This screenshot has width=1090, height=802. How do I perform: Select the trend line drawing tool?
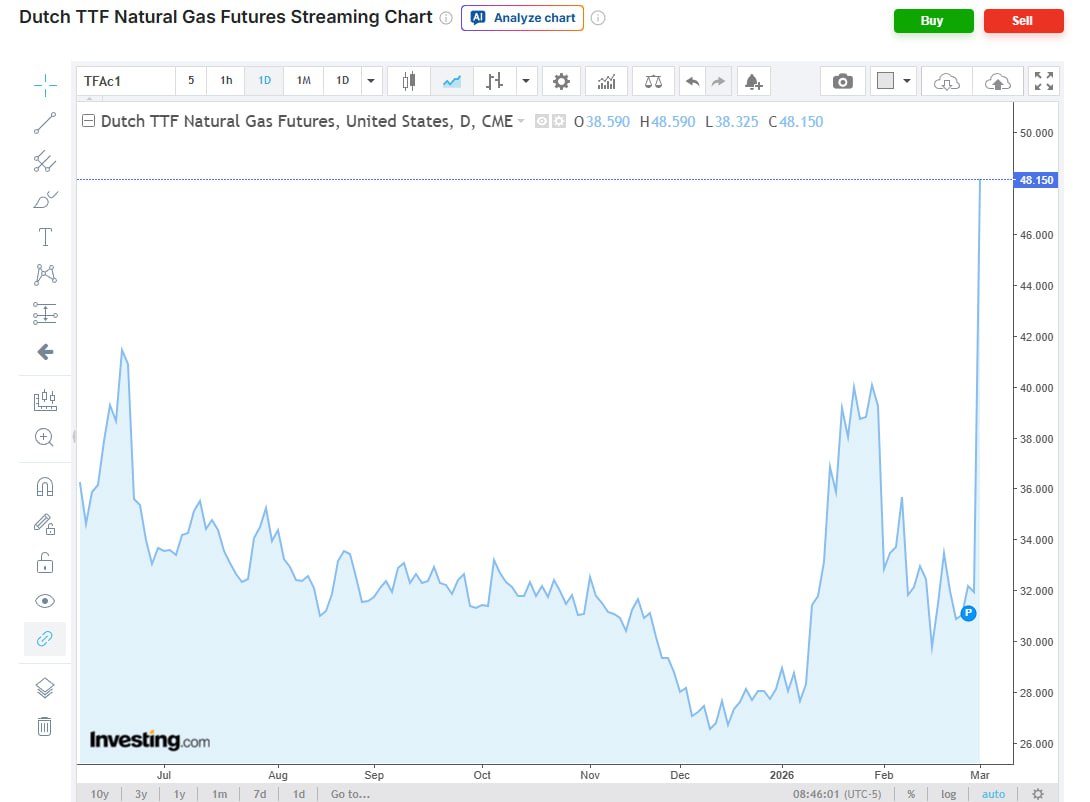45,123
